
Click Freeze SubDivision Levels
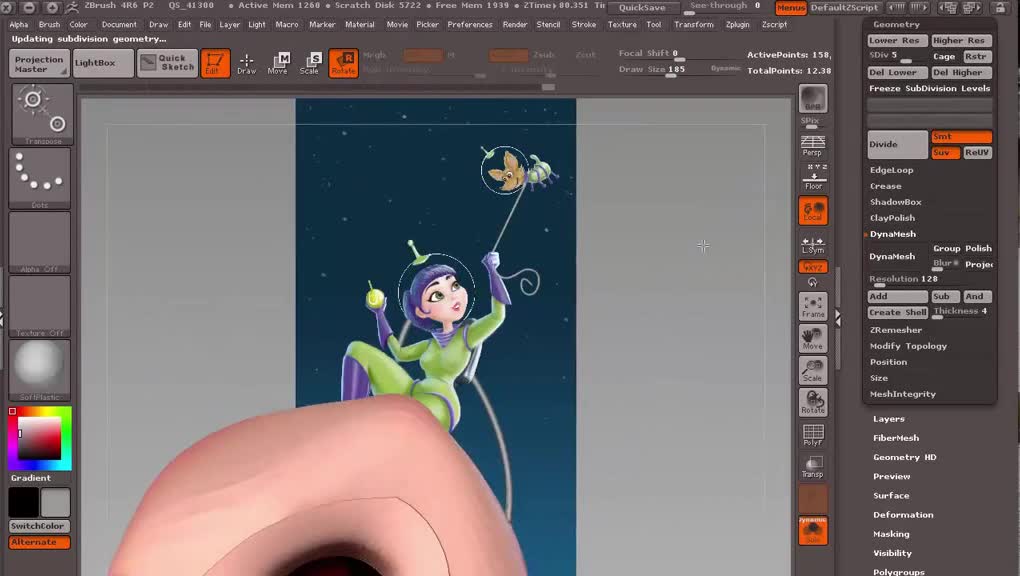tap(930, 89)
